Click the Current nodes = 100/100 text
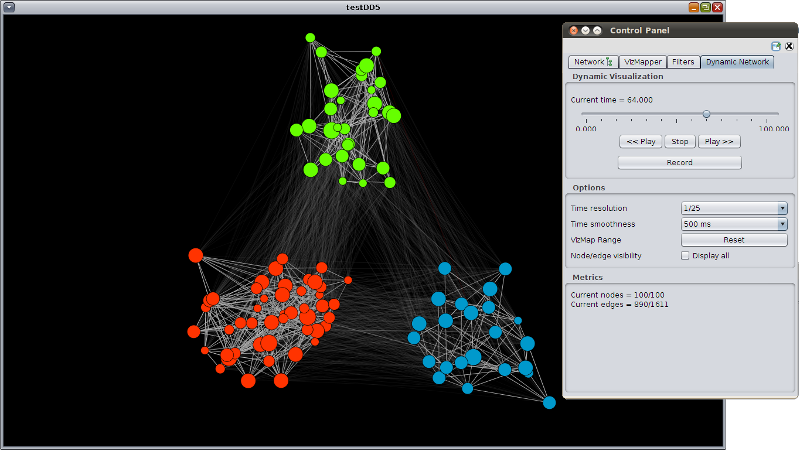The width and height of the screenshot is (800, 451). (x=617, y=295)
